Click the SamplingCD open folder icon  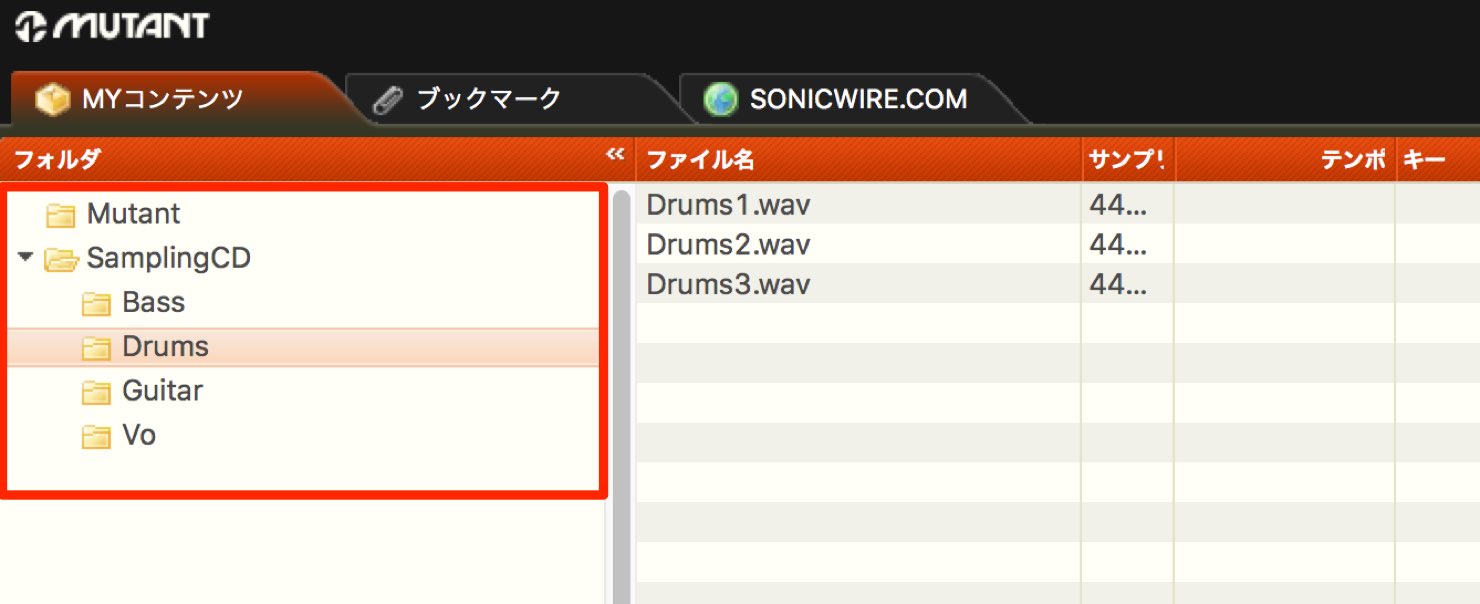coord(62,260)
